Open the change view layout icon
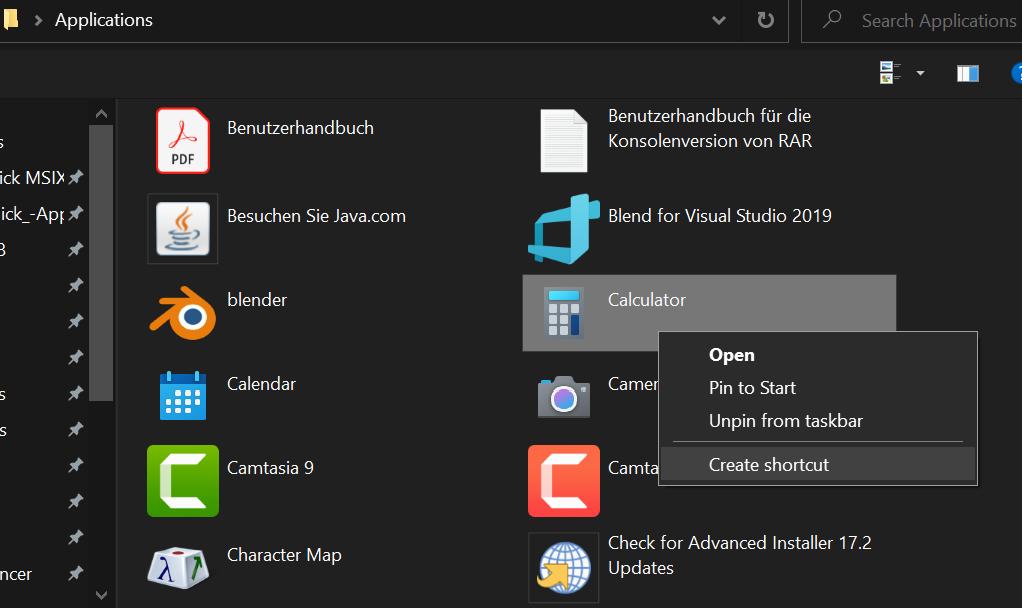The image size is (1022, 608). click(890, 72)
